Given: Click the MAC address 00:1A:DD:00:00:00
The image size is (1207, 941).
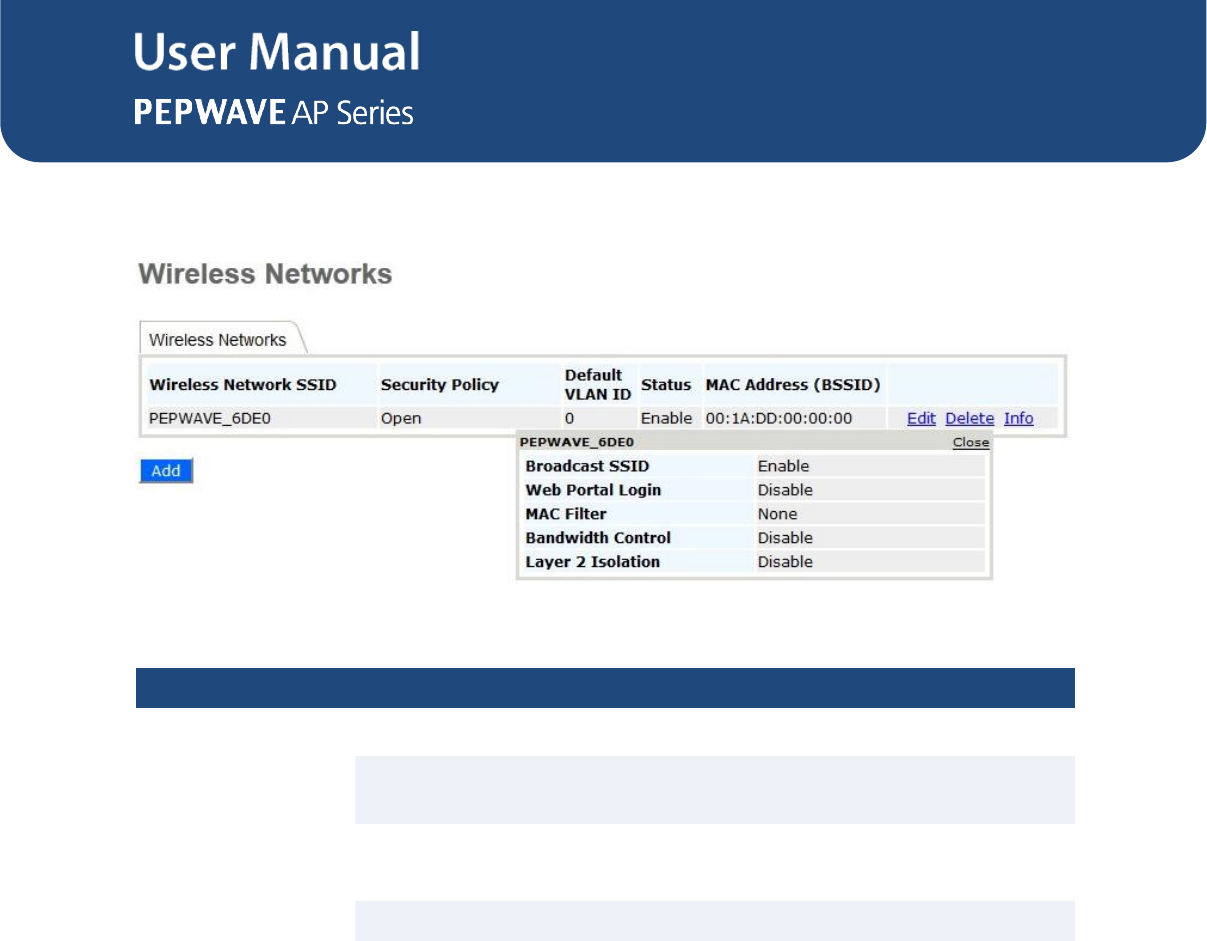Looking at the screenshot, I should pyautogui.click(x=779, y=418).
